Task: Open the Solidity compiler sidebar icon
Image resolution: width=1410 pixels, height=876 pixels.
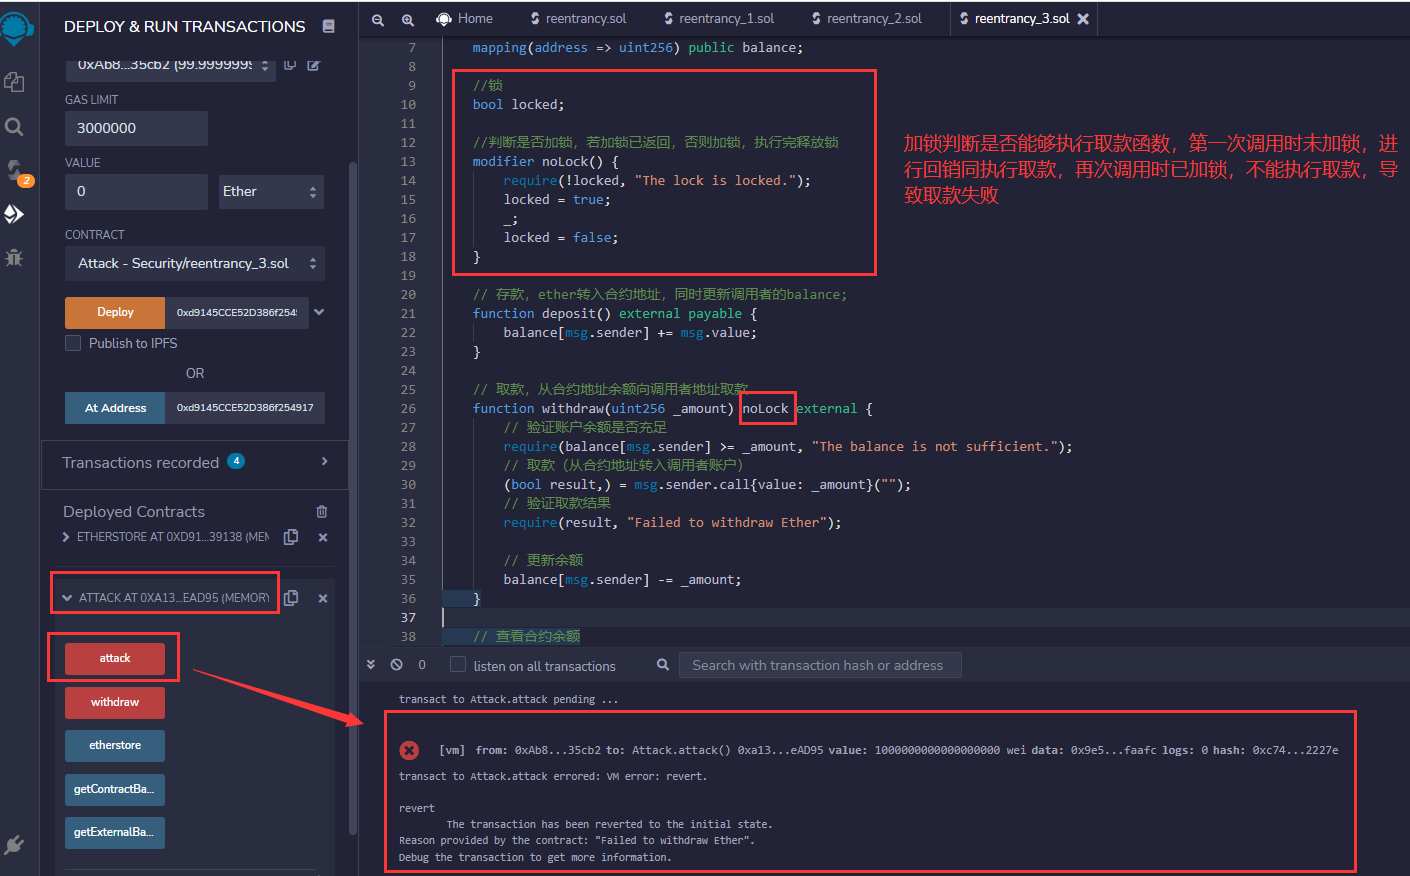Action: [14, 170]
